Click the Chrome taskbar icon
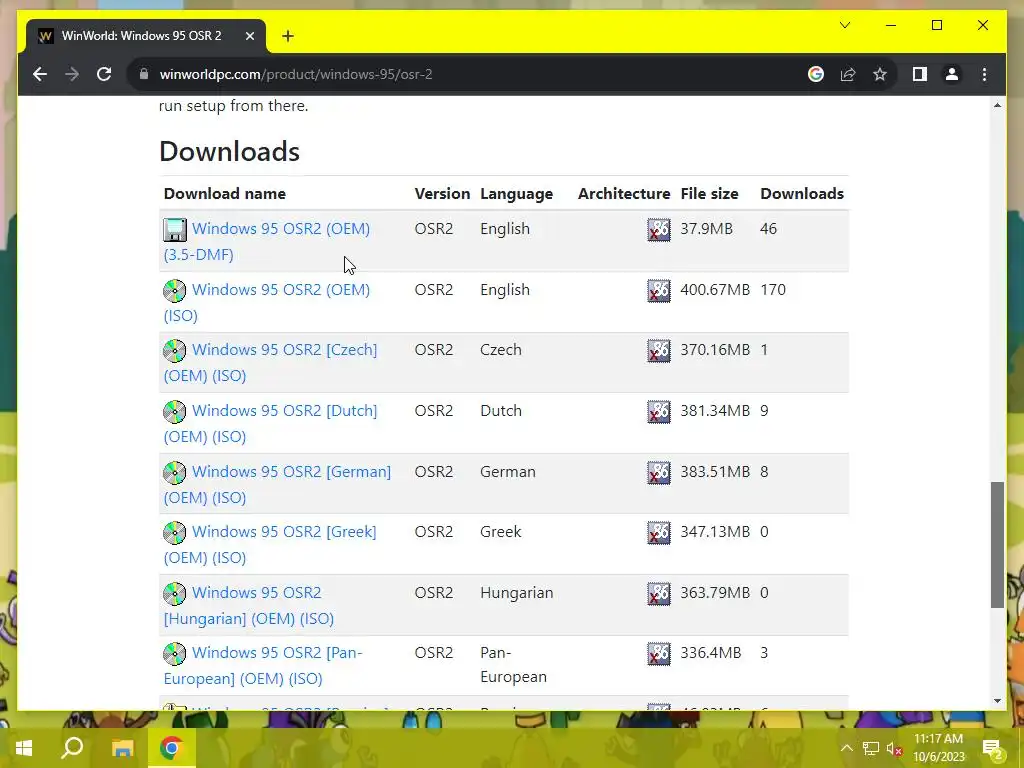The width and height of the screenshot is (1024, 768). pos(171,748)
